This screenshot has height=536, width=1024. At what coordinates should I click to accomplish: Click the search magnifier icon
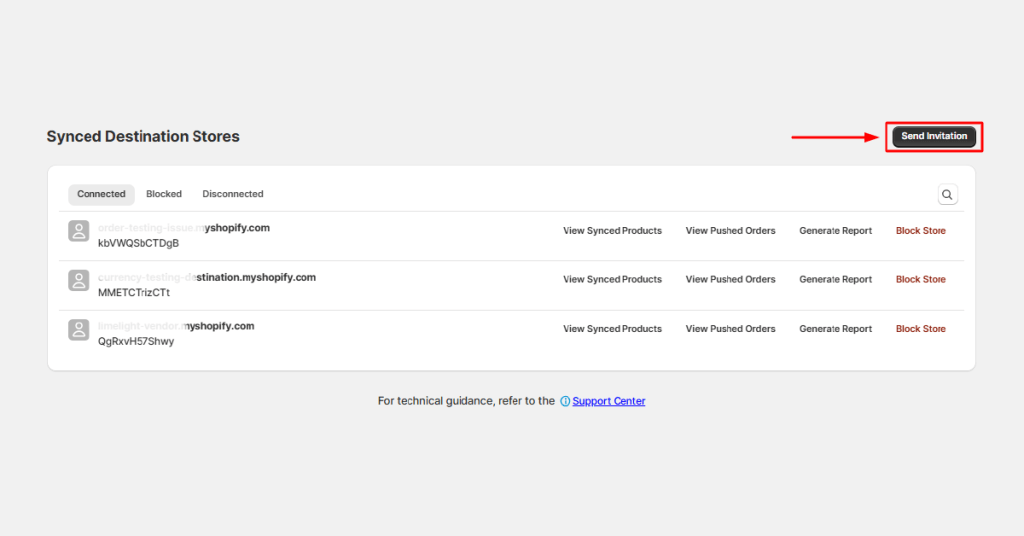(947, 195)
